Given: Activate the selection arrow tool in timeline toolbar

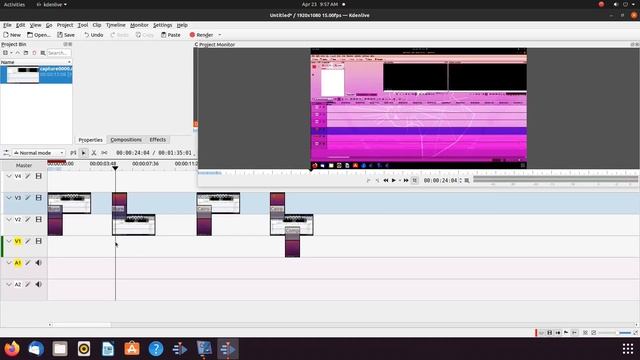Looking at the screenshot, I should click(x=84, y=153).
